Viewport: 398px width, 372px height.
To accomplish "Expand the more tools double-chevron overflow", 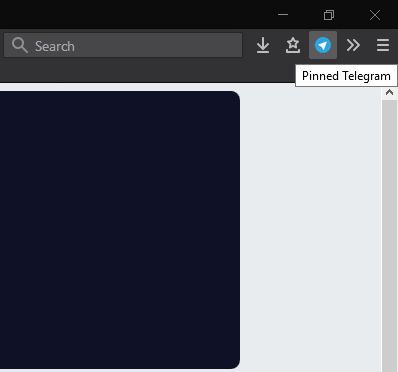I will click(x=353, y=45).
